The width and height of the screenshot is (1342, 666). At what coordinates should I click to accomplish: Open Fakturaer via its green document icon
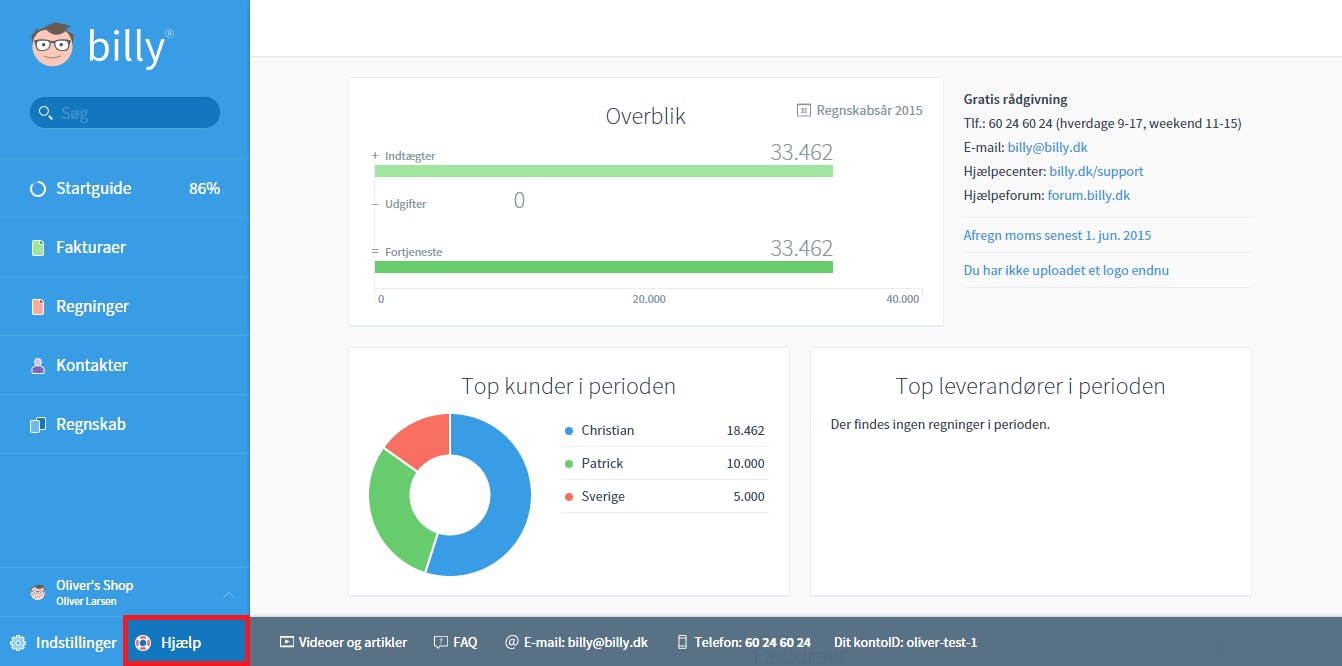click(38, 247)
